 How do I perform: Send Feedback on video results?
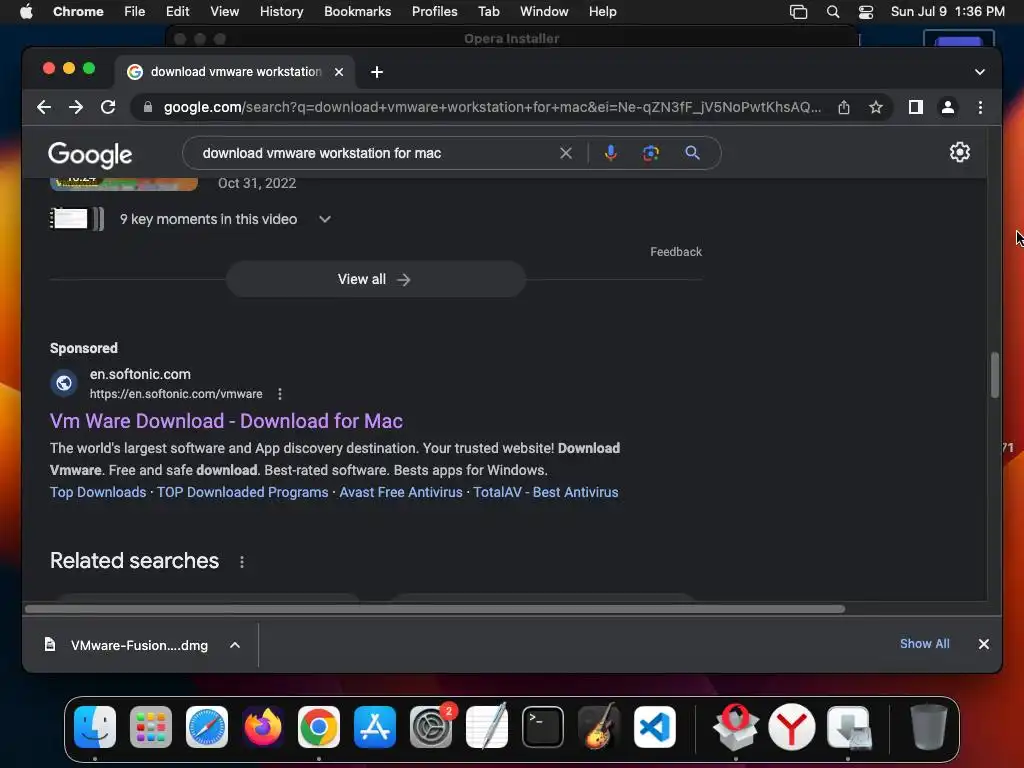[x=675, y=252]
